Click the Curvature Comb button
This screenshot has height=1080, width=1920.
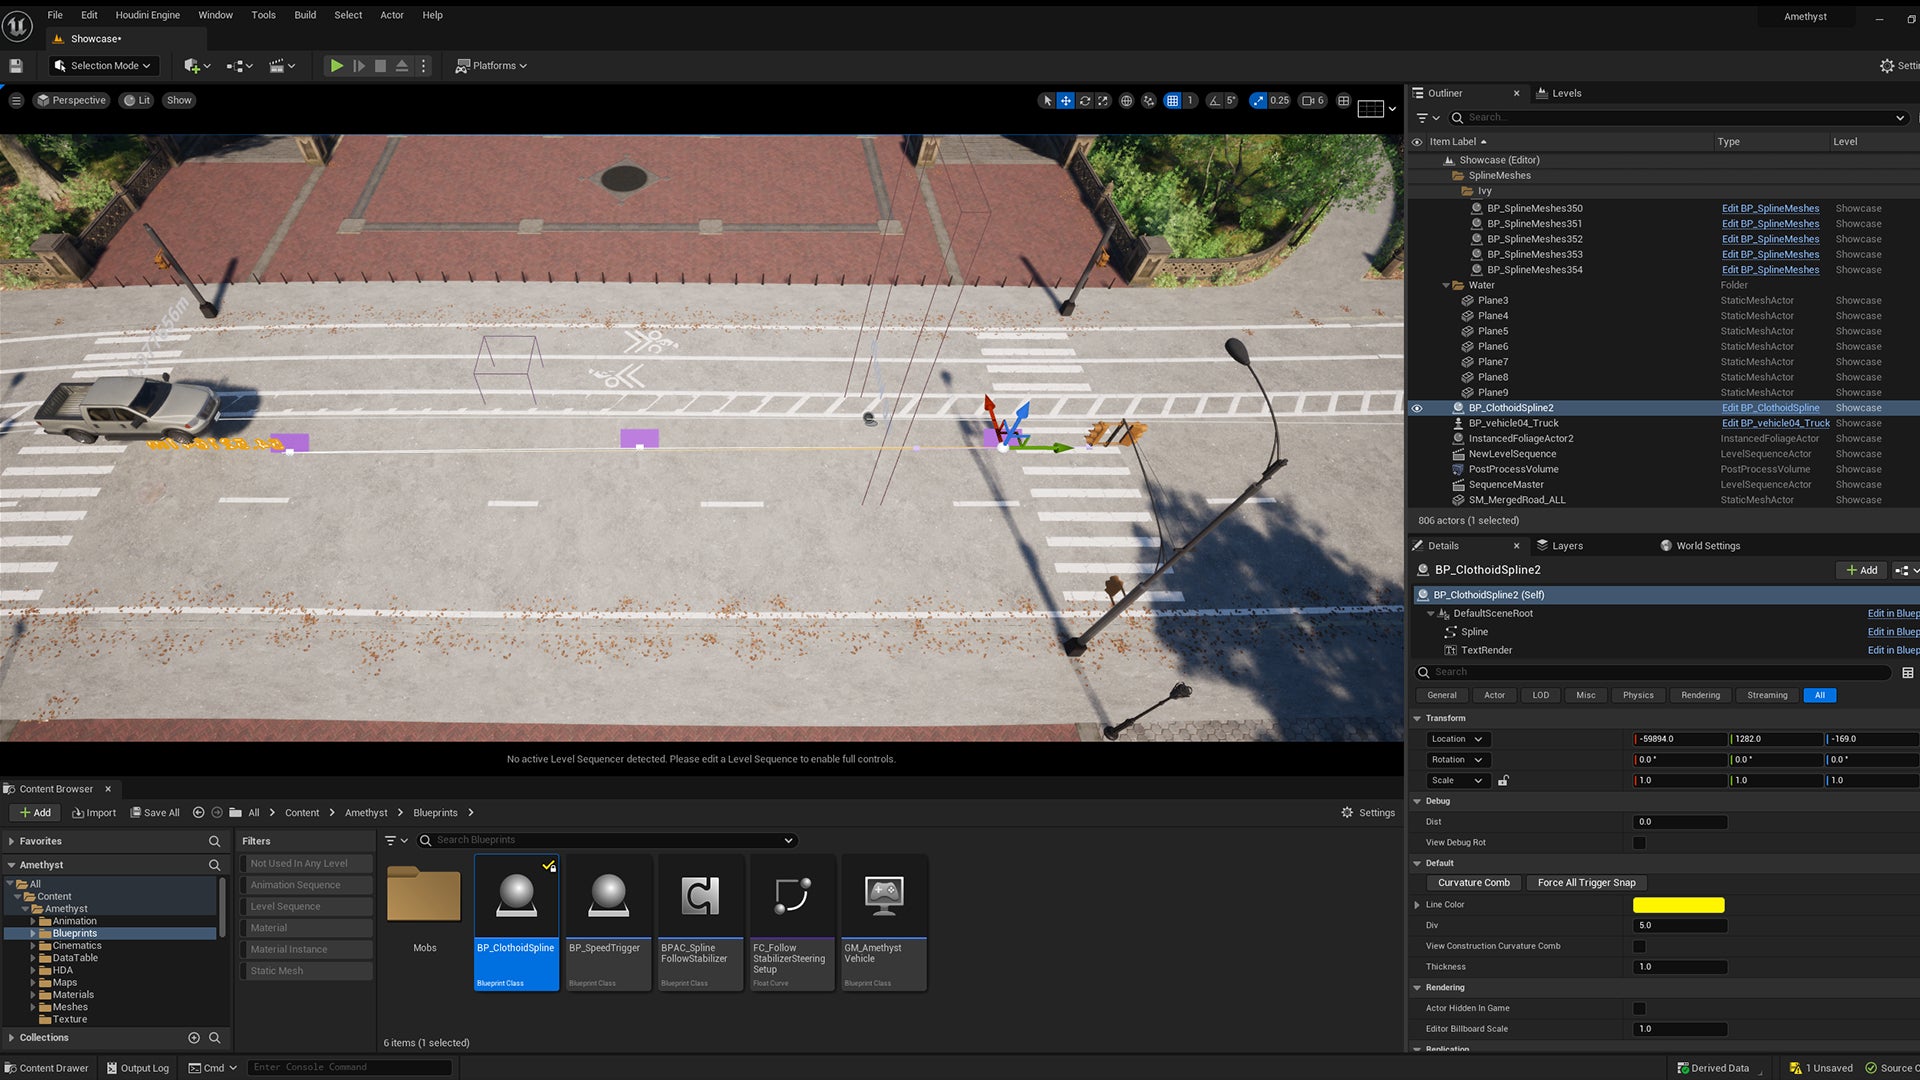1473,883
